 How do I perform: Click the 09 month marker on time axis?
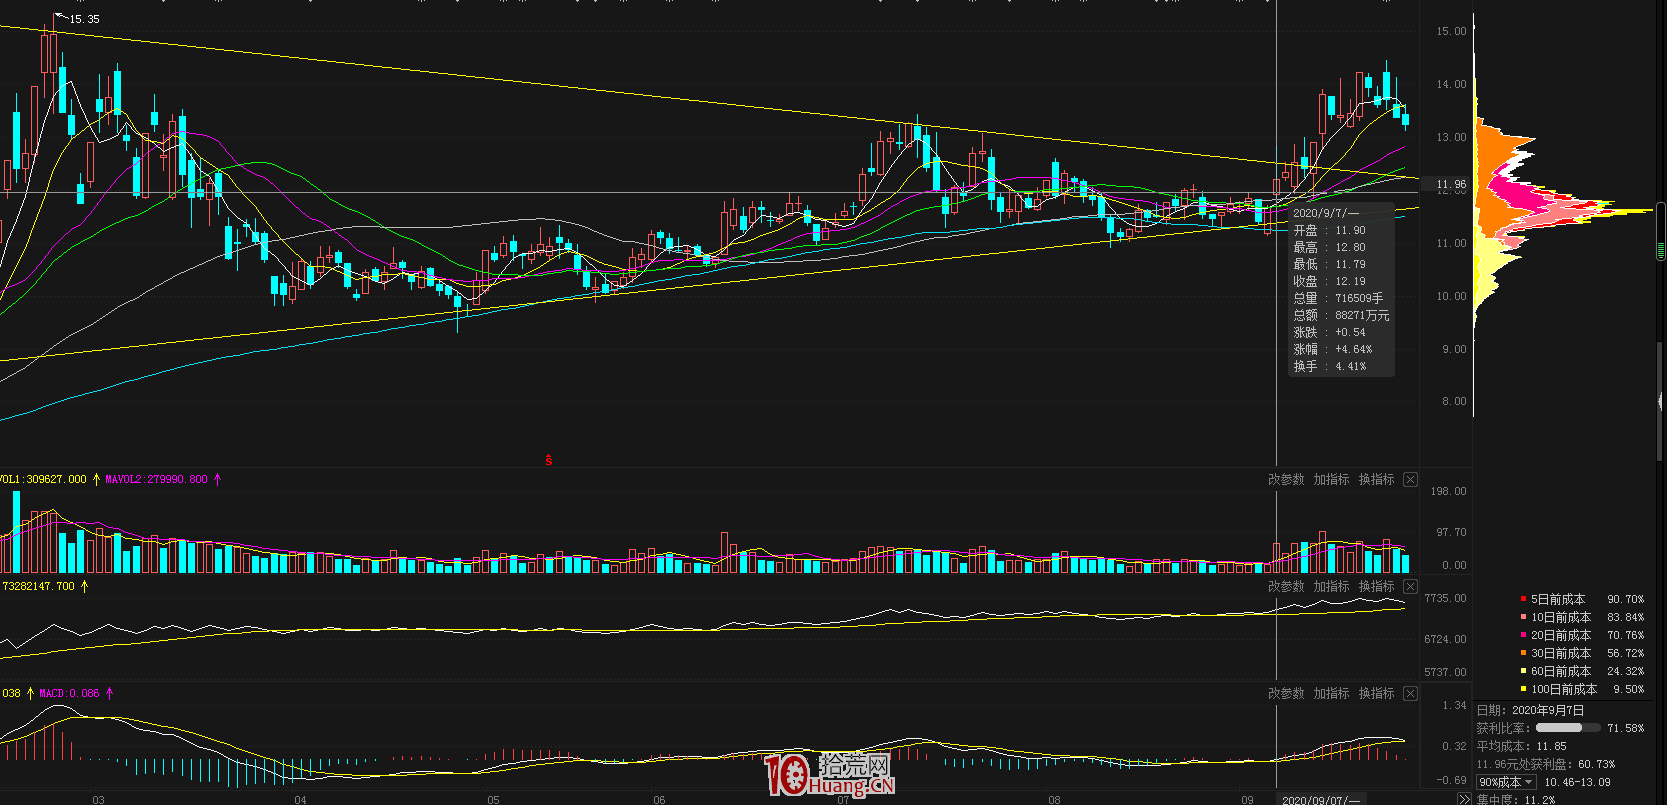(1247, 800)
